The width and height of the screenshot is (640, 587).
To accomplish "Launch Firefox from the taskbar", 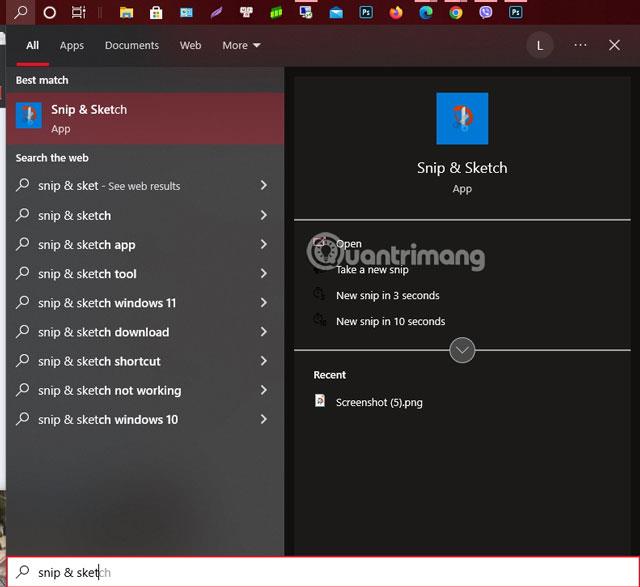I will (x=396, y=13).
